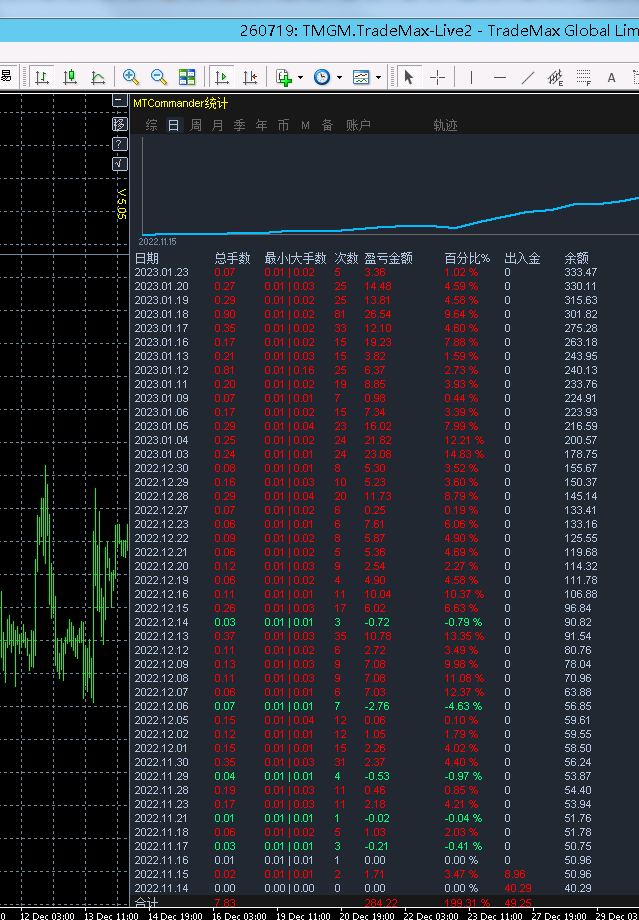Screen dimensions: 639x920
Task: Switch to the 日 daily tab
Action: point(173,125)
